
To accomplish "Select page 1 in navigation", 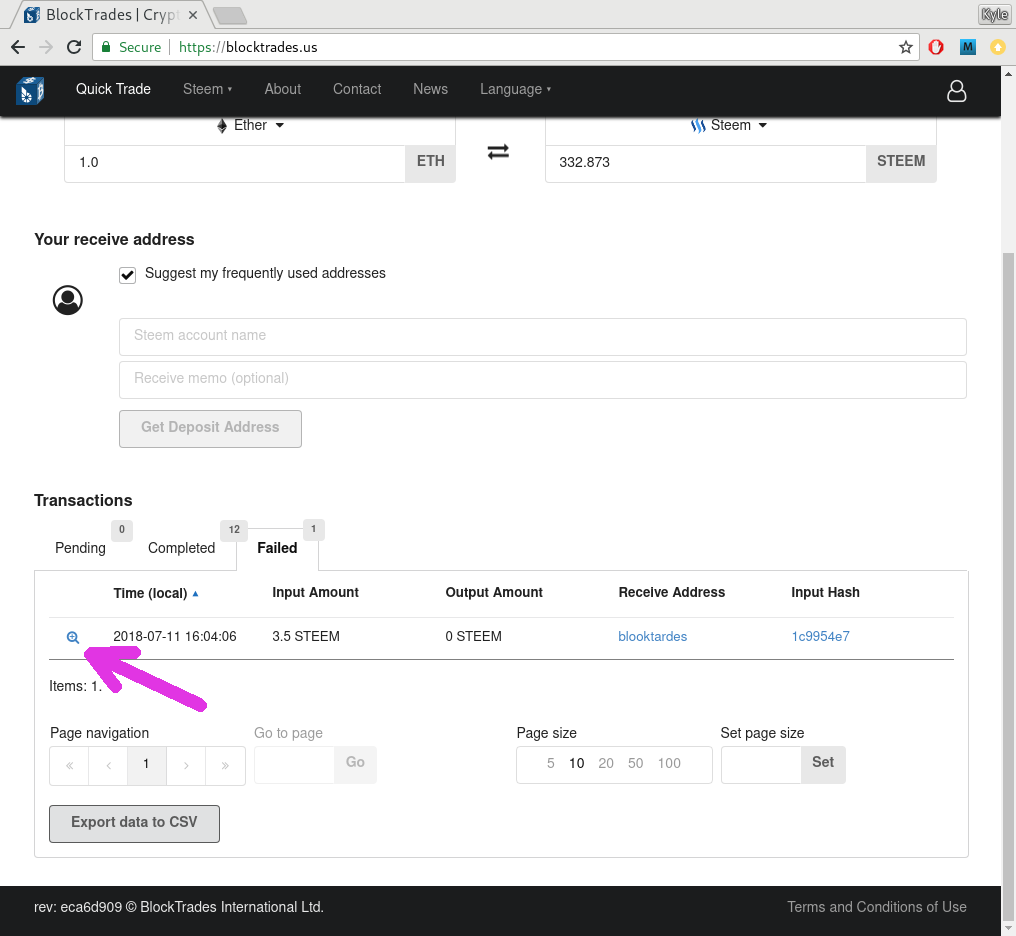I will coord(147,766).
